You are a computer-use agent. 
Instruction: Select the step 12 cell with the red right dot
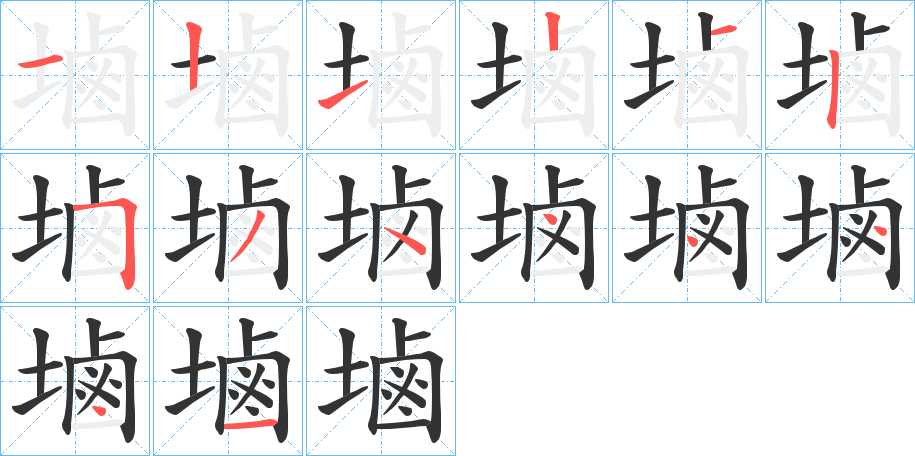[x=840, y=228]
